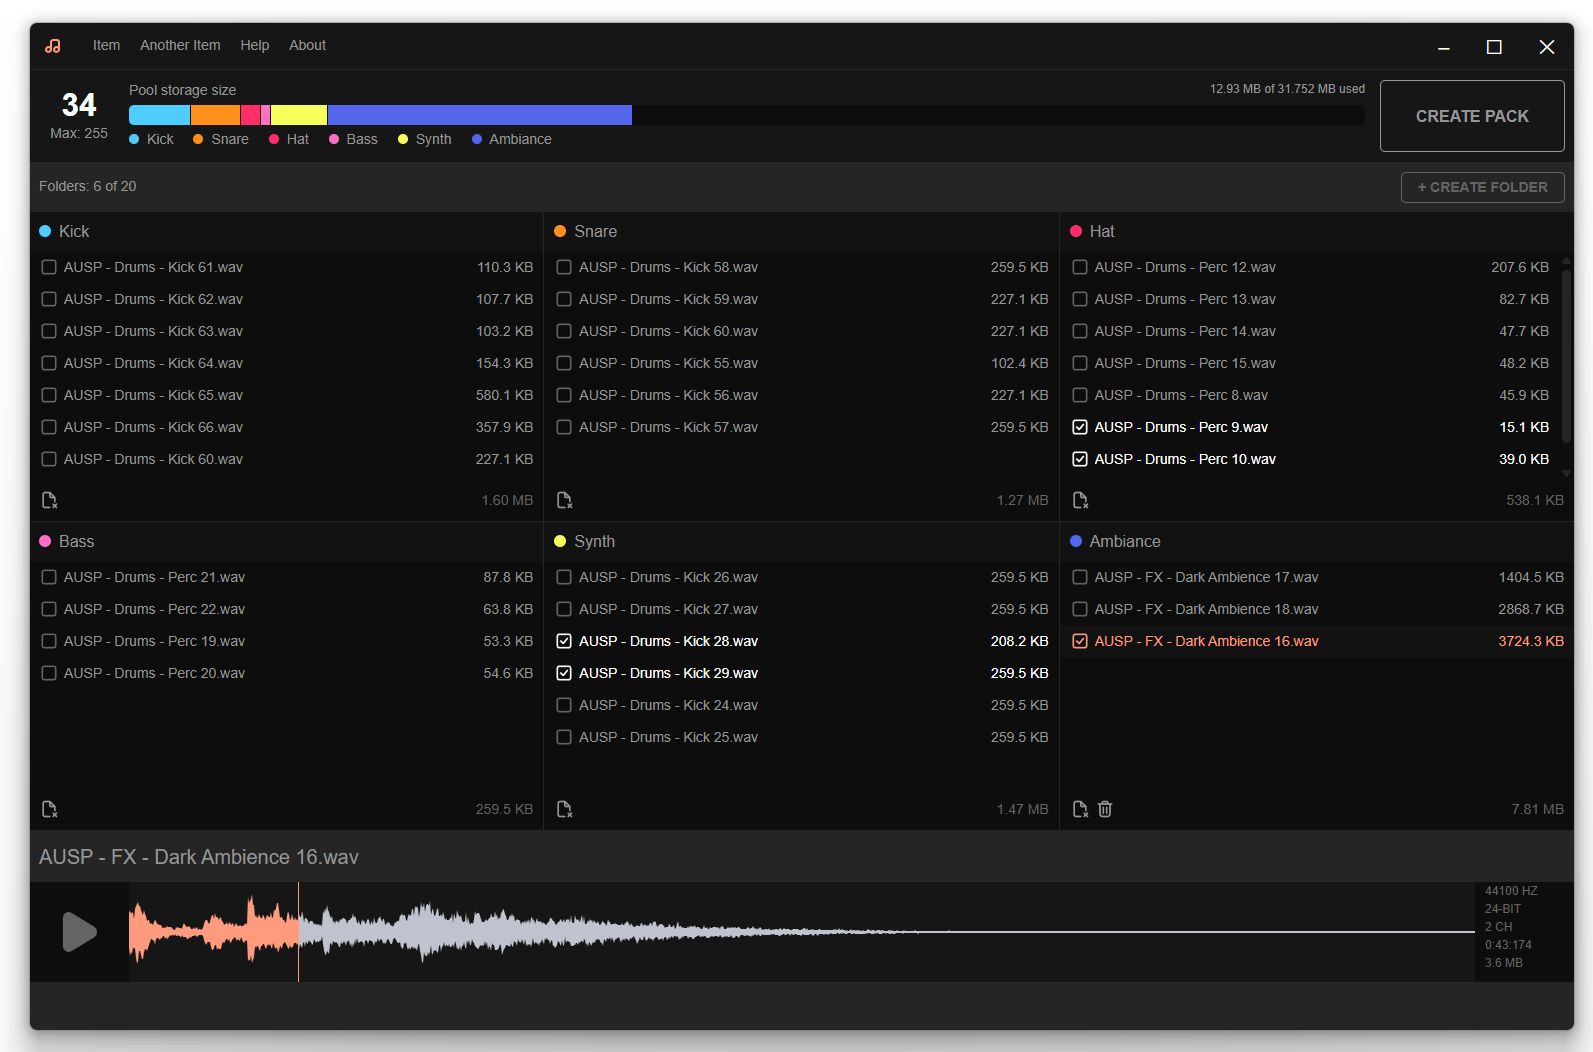The image size is (1593, 1052).
Task: Click the AUSP - FX - Dark Ambience 16.wav title
Action: point(199,857)
